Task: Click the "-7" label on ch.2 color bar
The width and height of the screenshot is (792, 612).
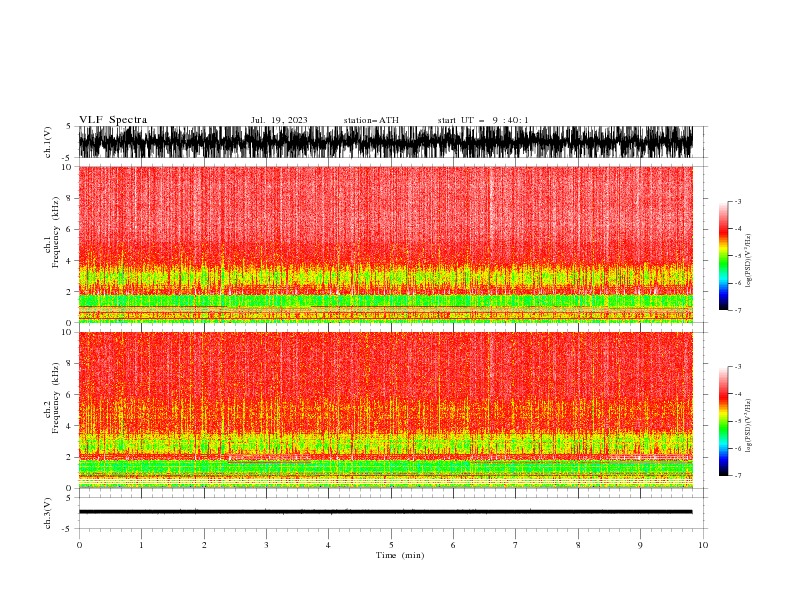Action: pos(737,475)
